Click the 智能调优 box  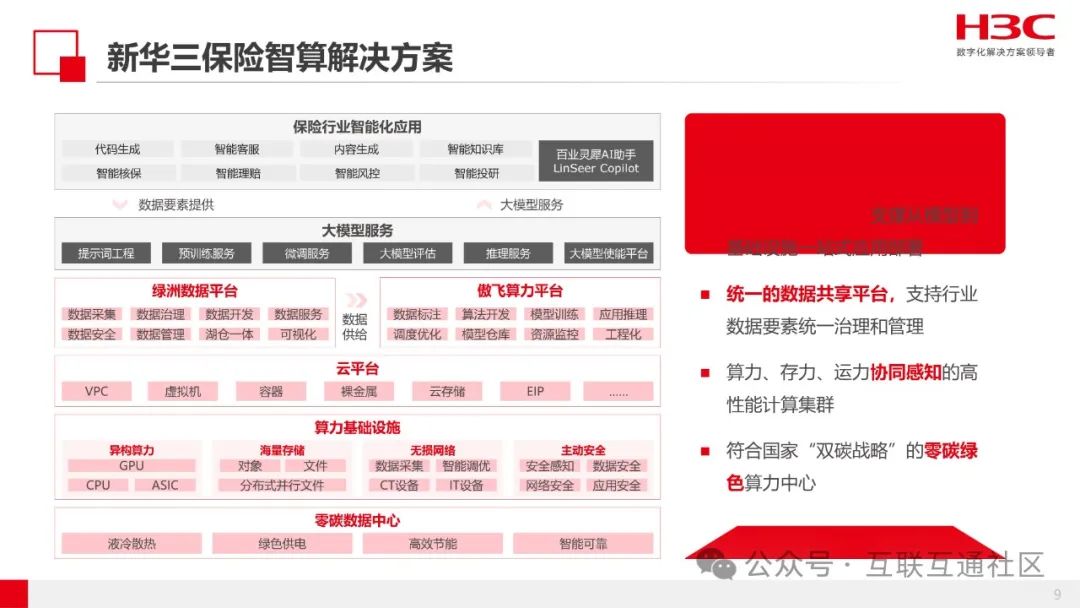point(466,465)
